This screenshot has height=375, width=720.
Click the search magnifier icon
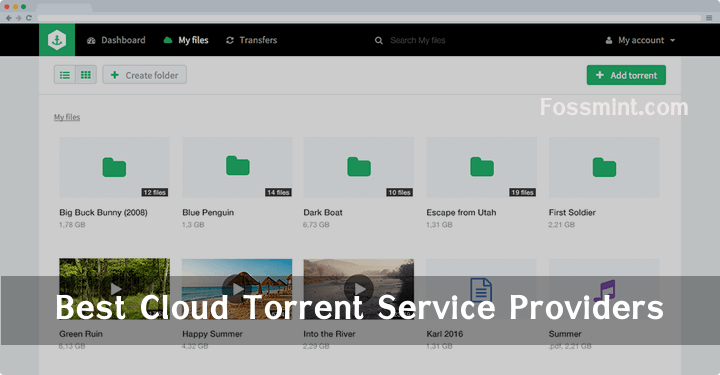coord(378,40)
